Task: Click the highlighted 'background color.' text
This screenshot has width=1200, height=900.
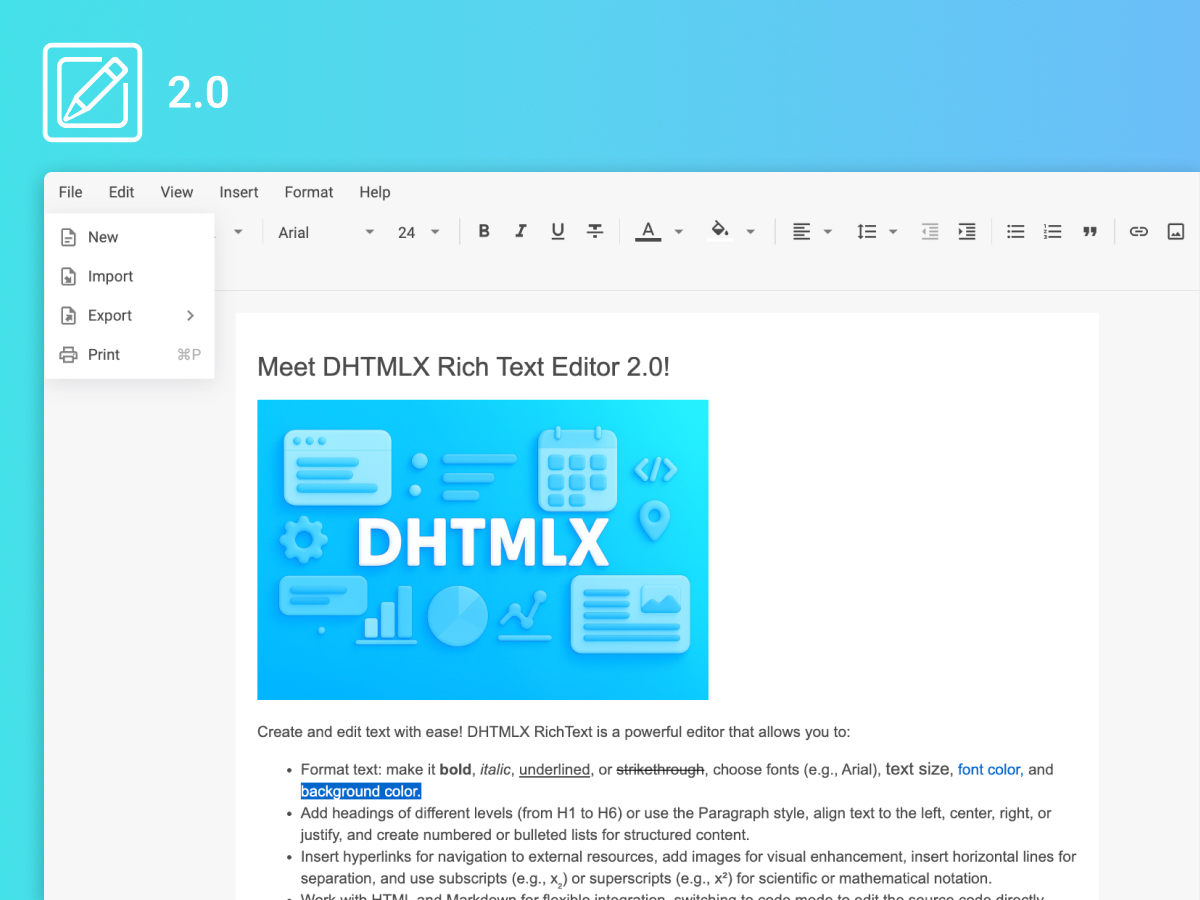Action: click(x=361, y=791)
